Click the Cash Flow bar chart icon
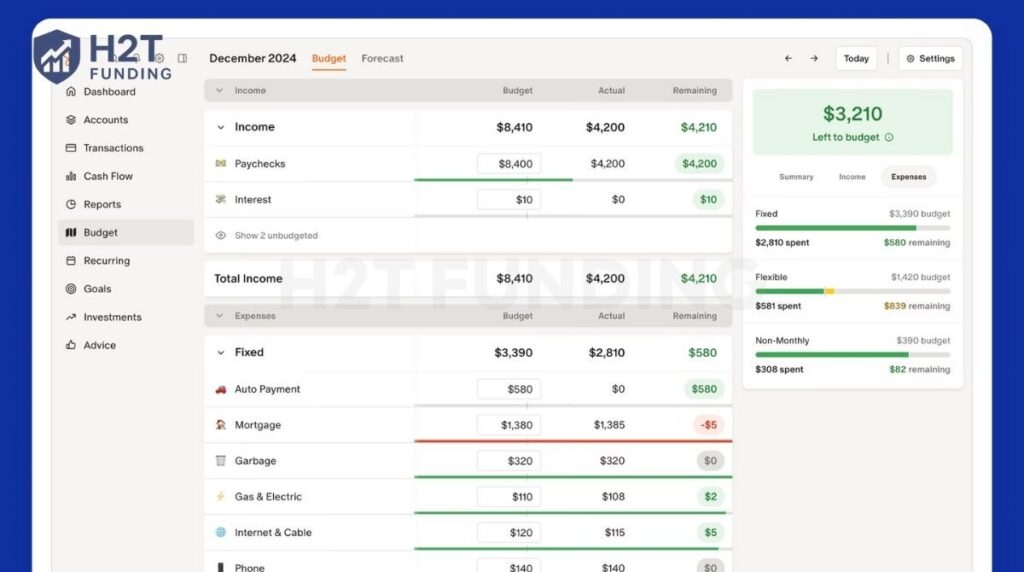Viewport: 1024px width, 572px height. tap(71, 176)
